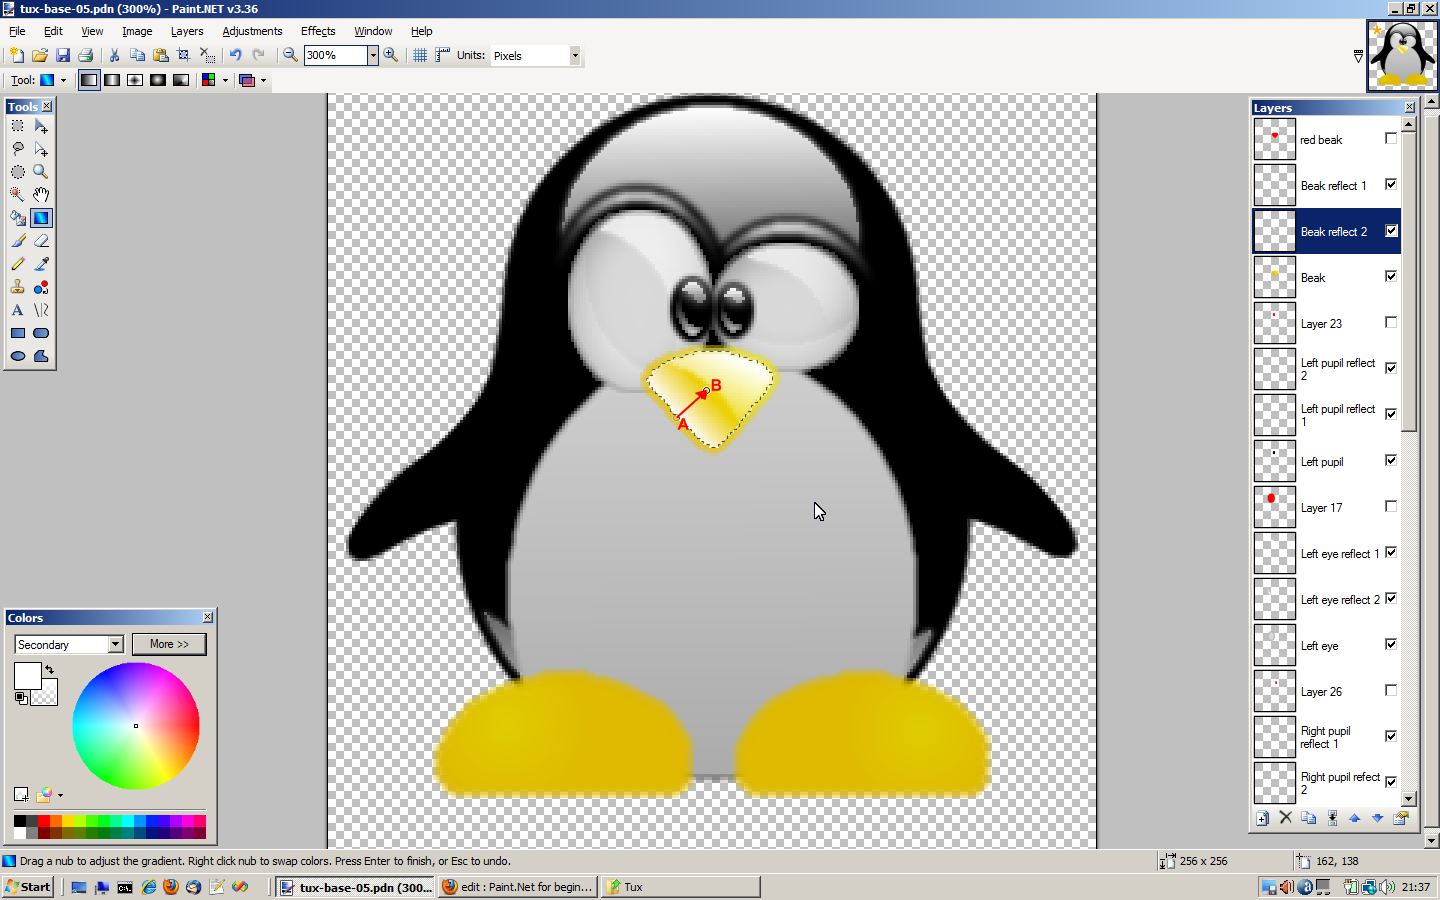The image size is (1440, 900).
Task: Click Move Layer Up arrow icon
Action: [1355, 818]
